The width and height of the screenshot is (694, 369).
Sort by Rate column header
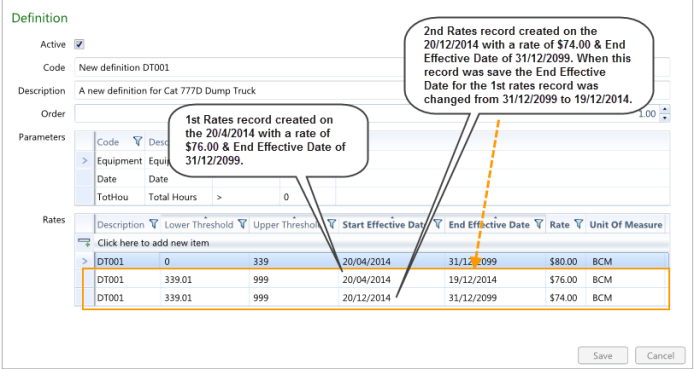pos(559,225)
